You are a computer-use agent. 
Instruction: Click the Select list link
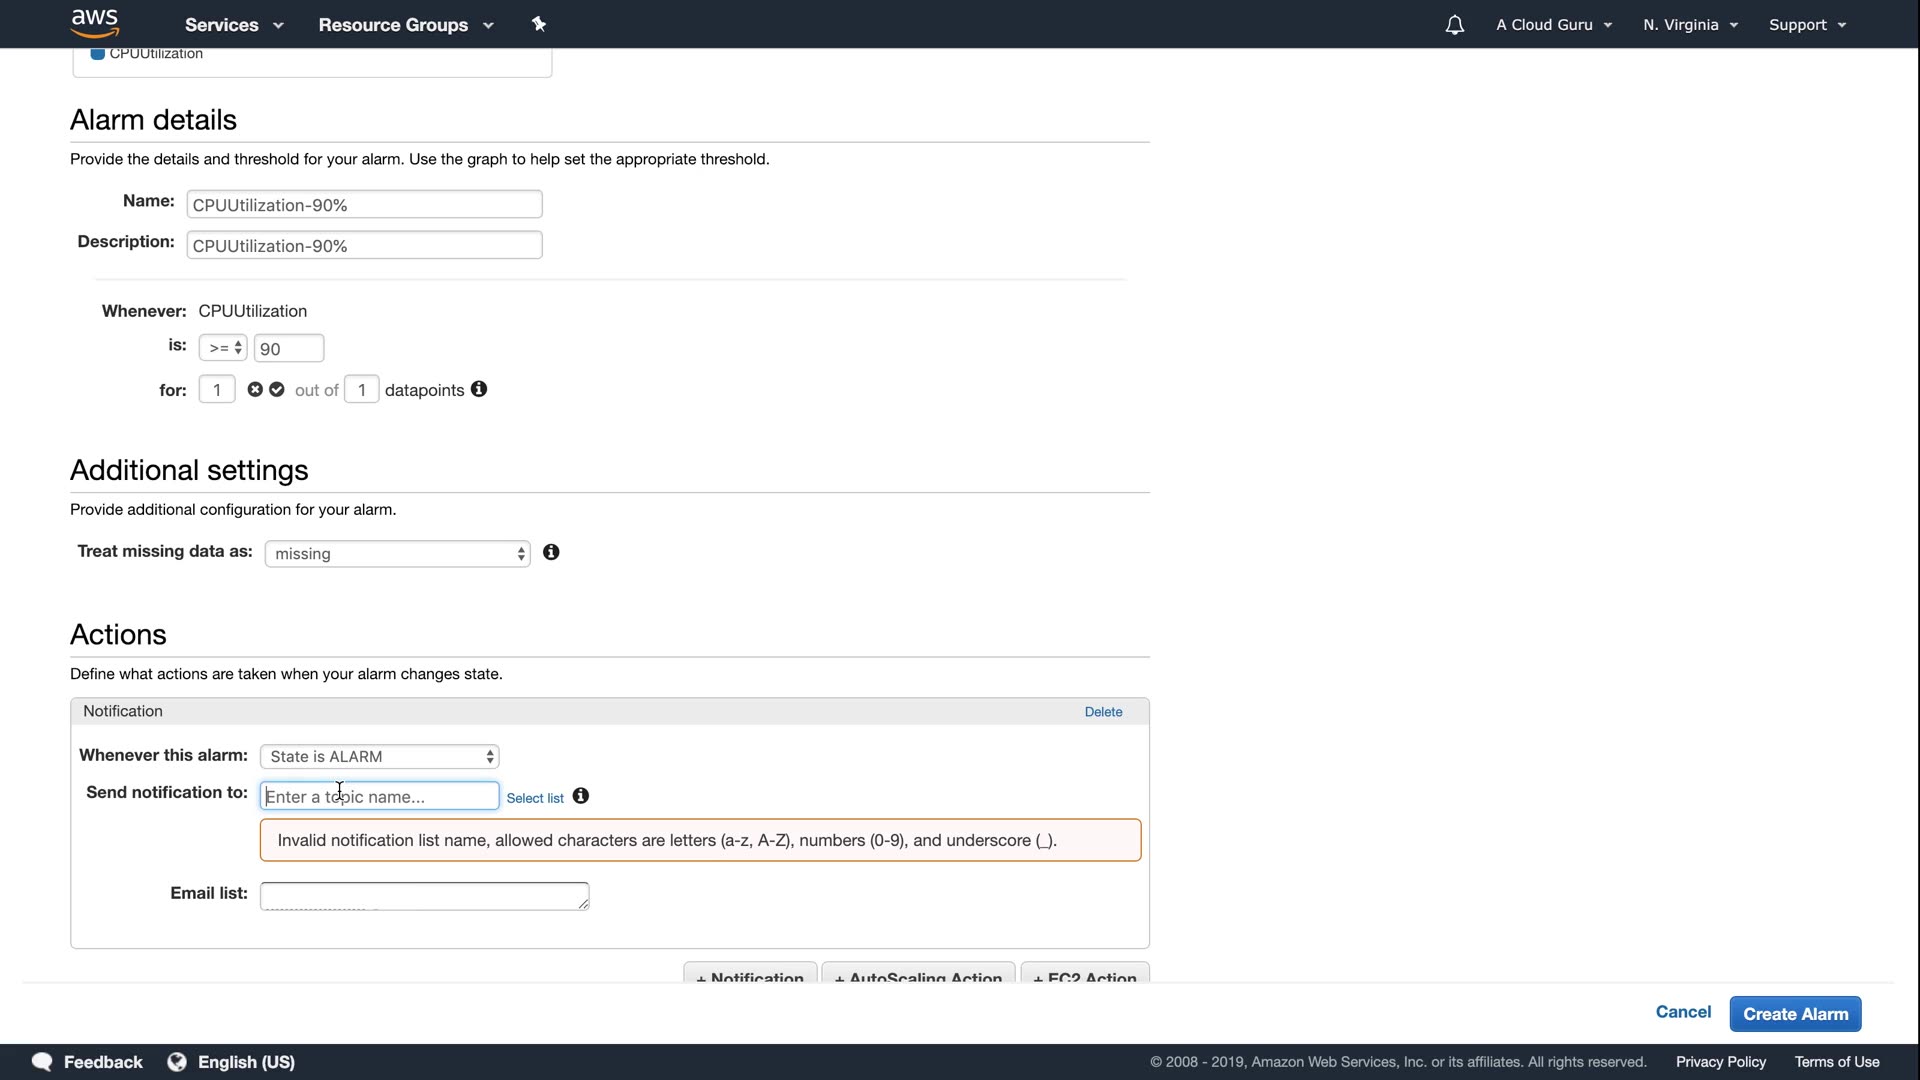click(535, 798)
